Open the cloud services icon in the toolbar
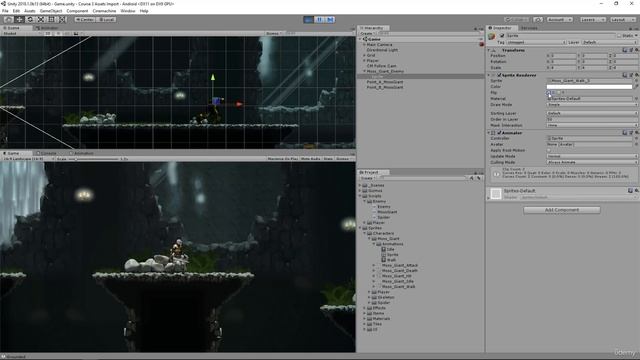 point(538,19)
